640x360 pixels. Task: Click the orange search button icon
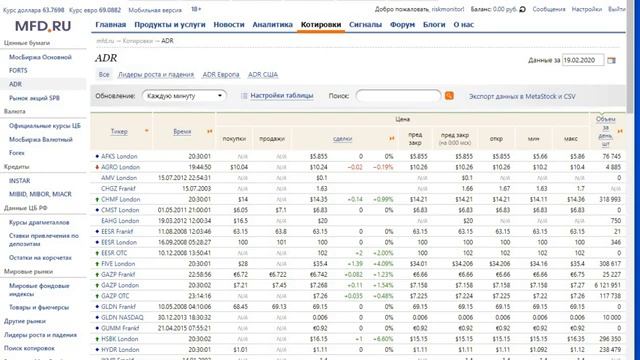pyautogui.click(x=449, y=96)
